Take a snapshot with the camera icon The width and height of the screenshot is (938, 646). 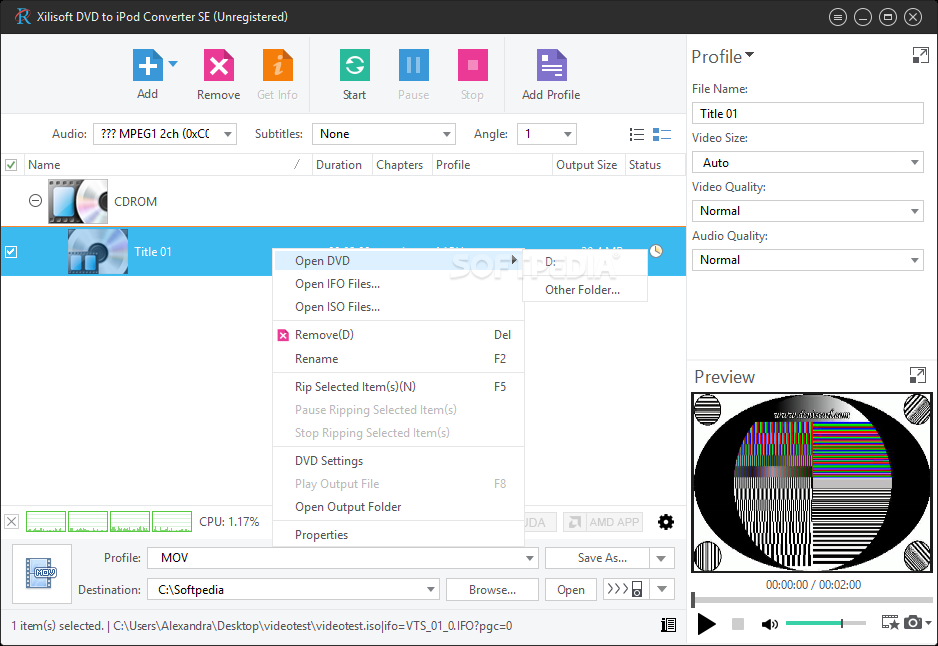pyautogui.click(x=912, y=623)
